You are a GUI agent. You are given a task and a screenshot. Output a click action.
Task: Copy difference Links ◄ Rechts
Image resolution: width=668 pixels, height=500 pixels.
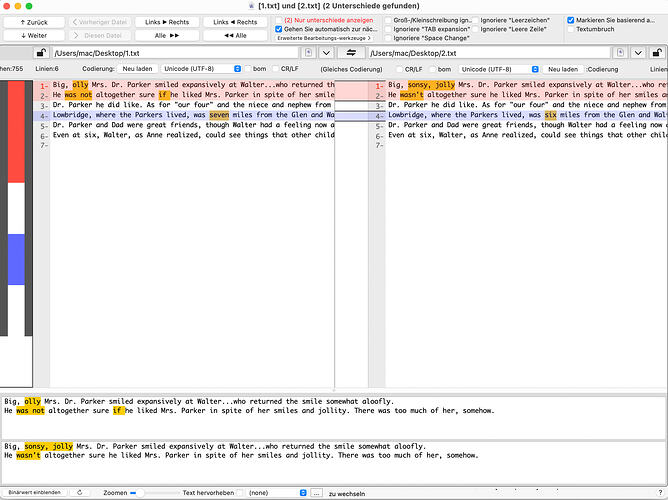(235, 22)
